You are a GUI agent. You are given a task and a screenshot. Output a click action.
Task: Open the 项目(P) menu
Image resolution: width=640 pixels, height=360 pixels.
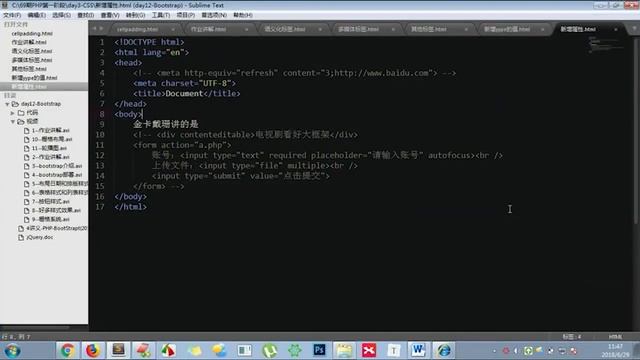point(185,15)
